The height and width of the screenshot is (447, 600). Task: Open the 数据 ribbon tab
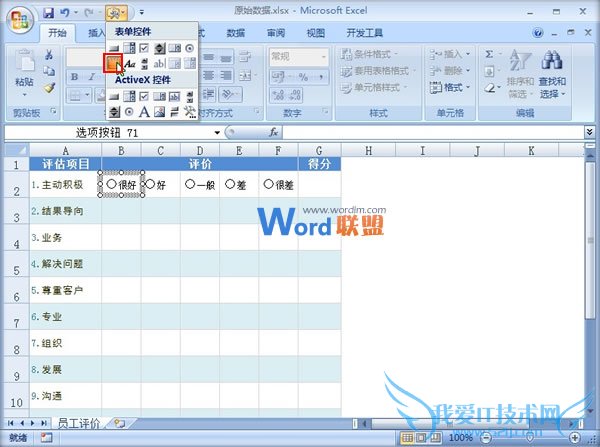coord(236,33)
